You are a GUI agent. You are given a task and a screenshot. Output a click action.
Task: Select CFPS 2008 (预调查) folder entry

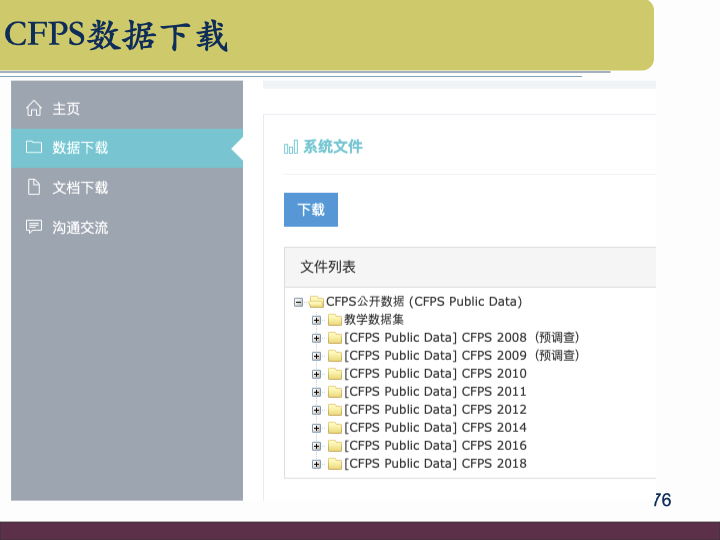[461, 338]
